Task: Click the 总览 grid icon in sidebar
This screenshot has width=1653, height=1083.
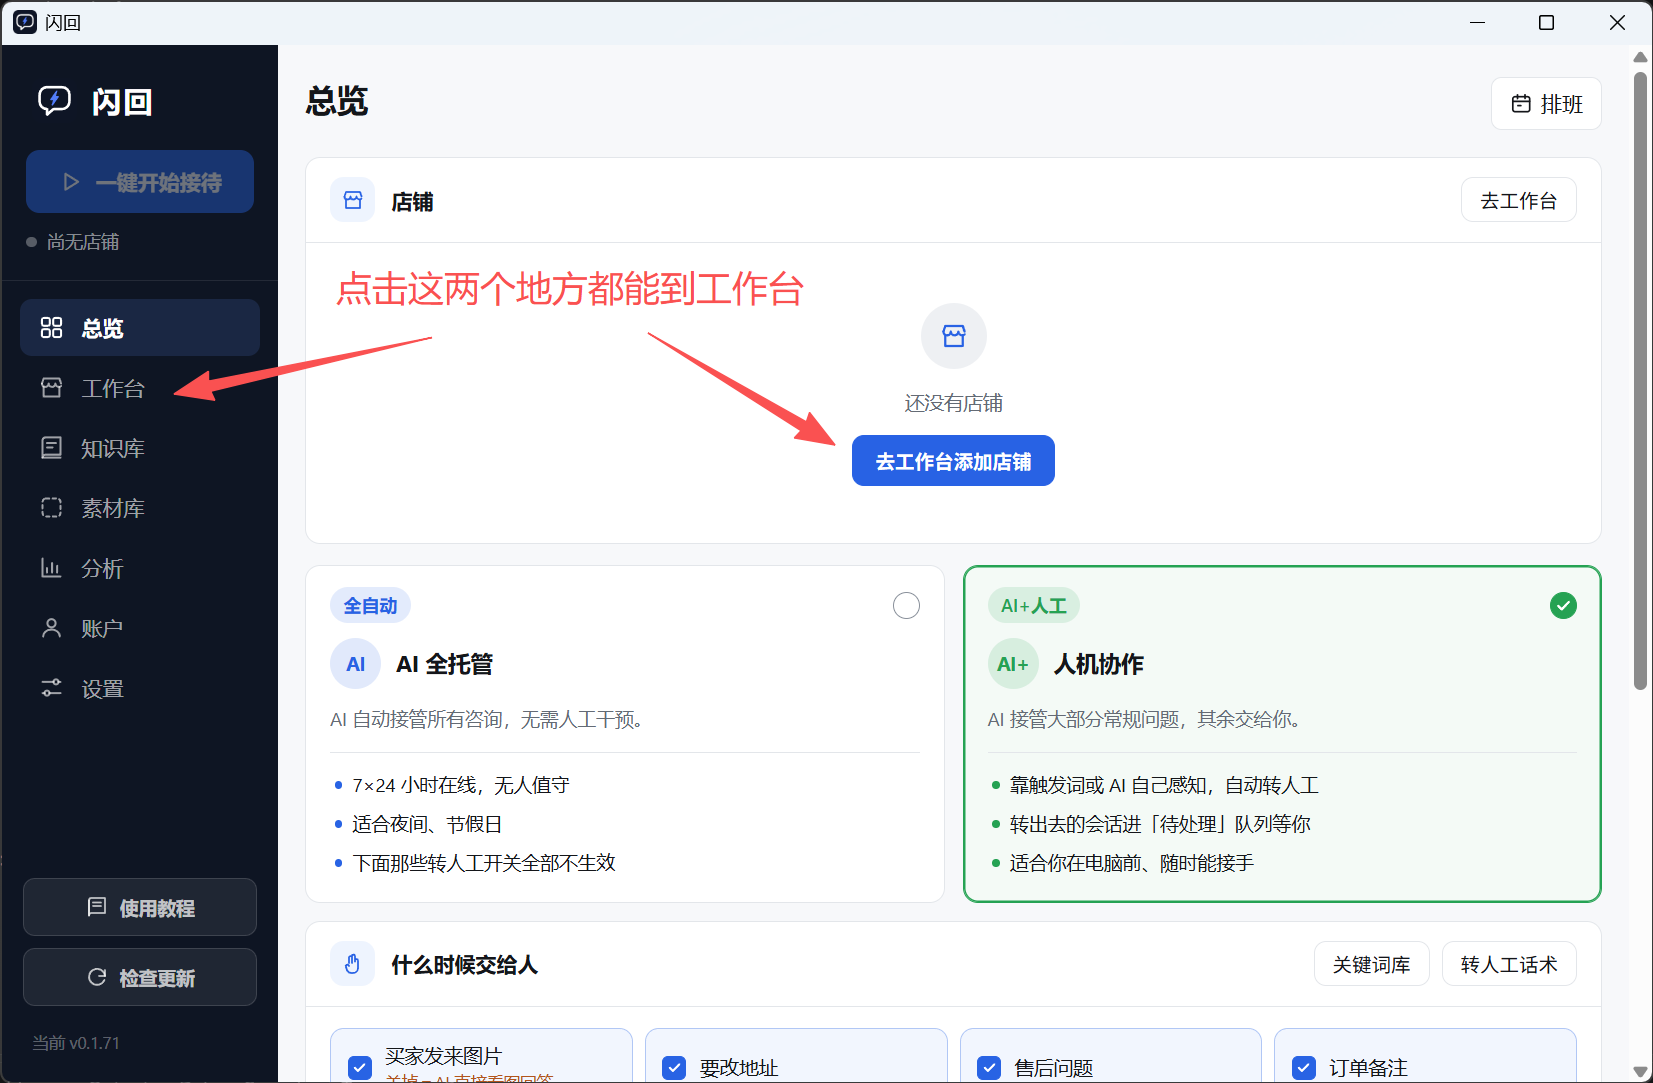Action: coord(51,328)
